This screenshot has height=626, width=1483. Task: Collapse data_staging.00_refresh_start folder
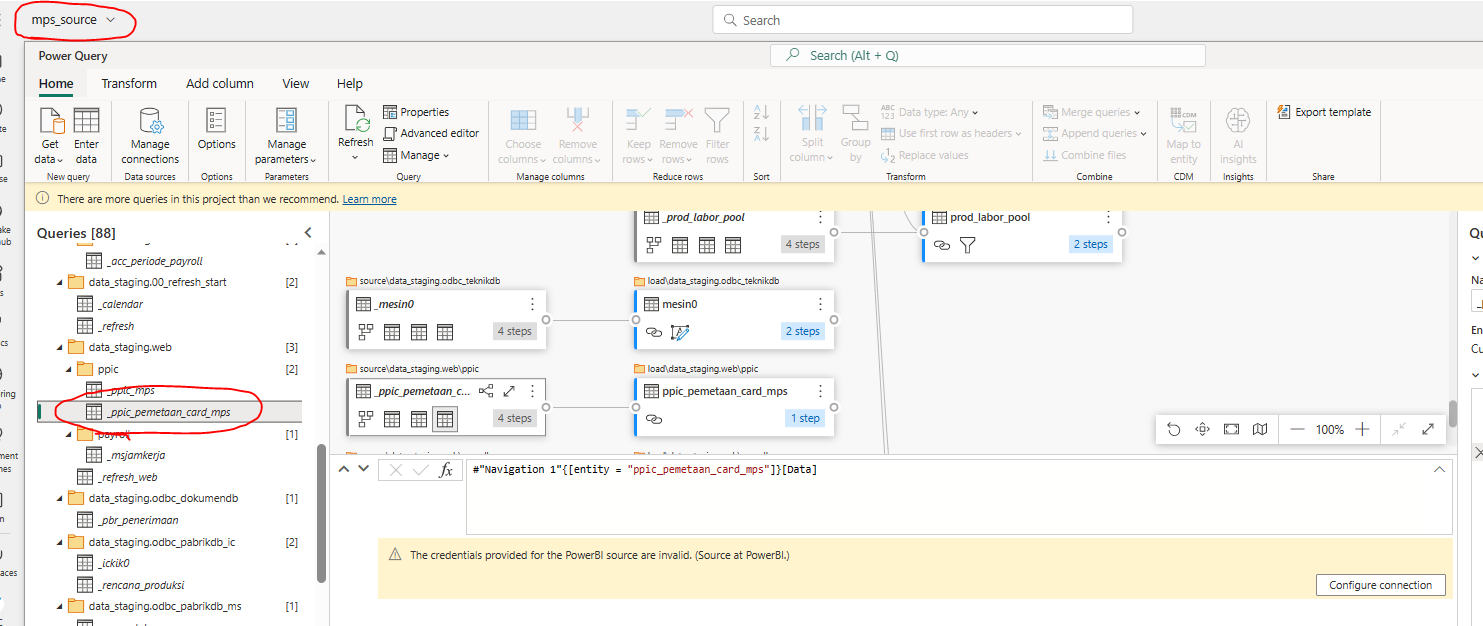60,282
